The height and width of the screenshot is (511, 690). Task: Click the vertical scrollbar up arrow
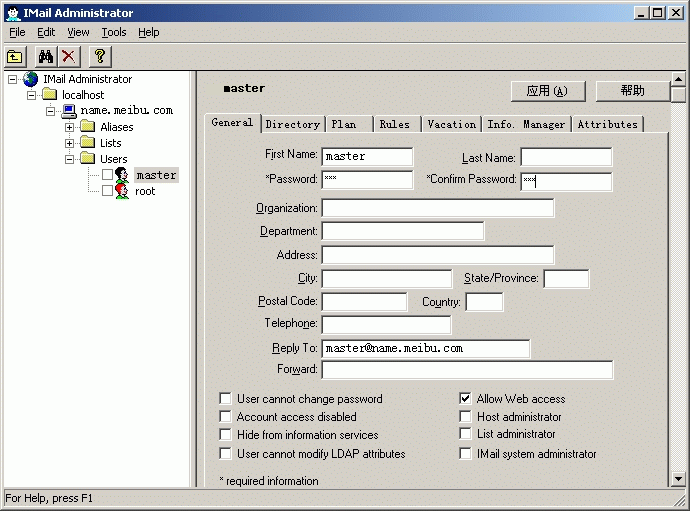tap(679, 79)
